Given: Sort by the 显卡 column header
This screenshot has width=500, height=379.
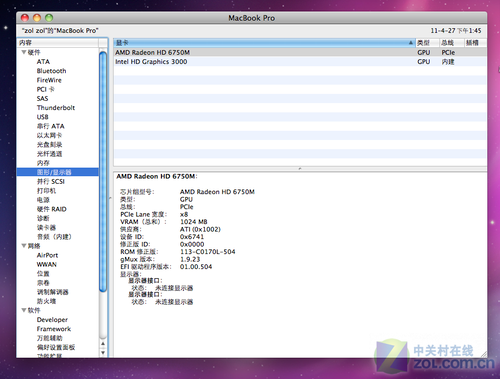Looking at the screenshot, I should (x=264, y=43).
